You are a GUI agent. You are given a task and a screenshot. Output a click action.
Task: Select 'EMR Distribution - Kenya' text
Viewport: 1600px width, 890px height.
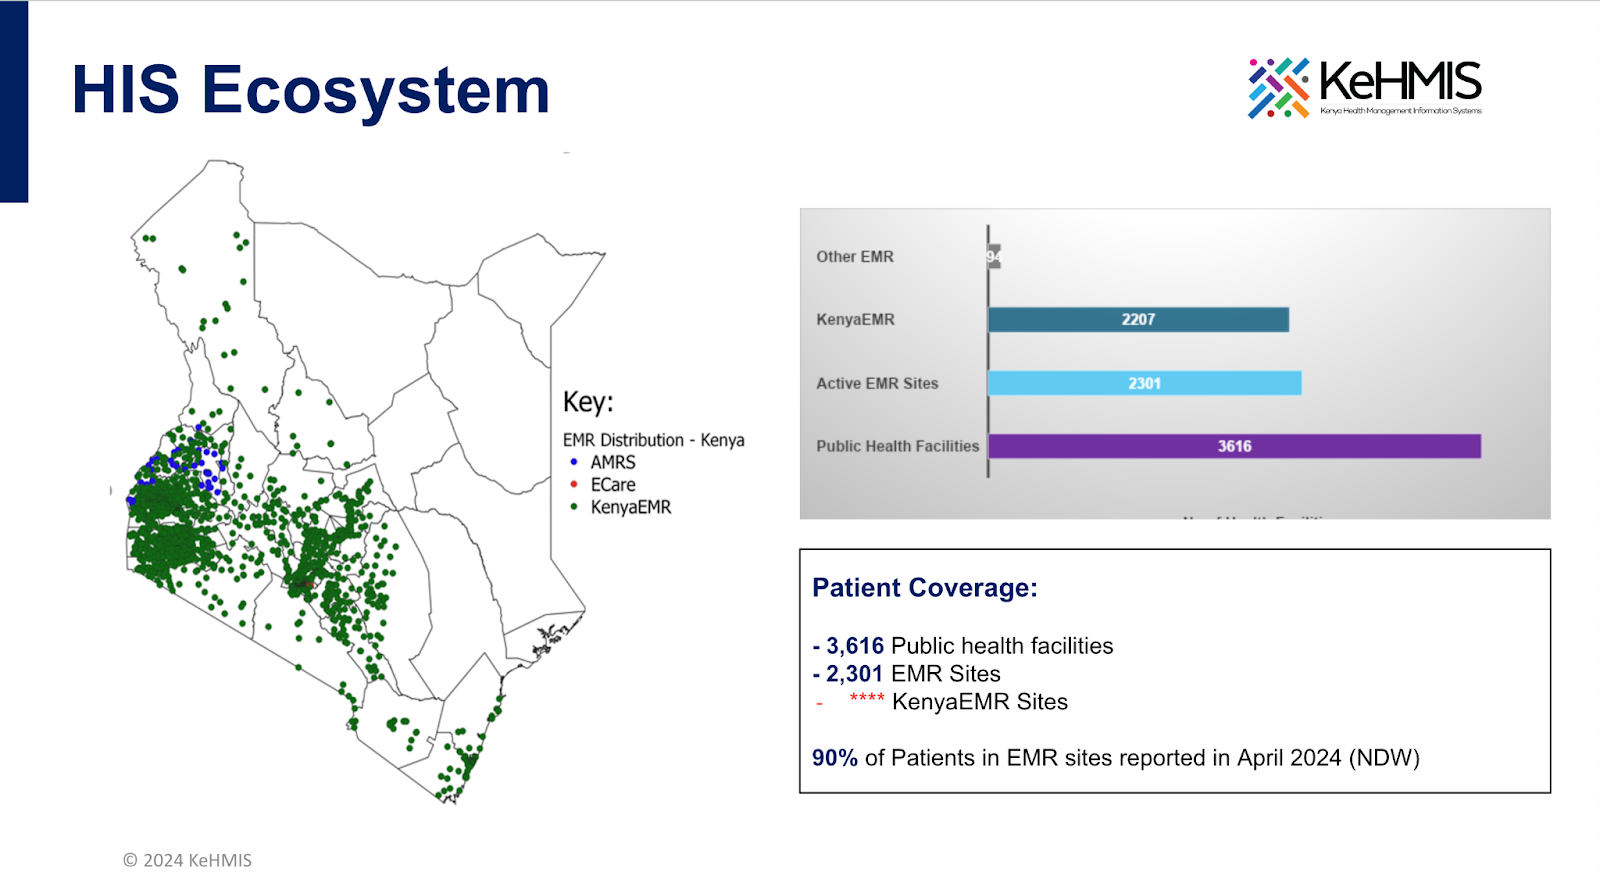click(654, 440)
